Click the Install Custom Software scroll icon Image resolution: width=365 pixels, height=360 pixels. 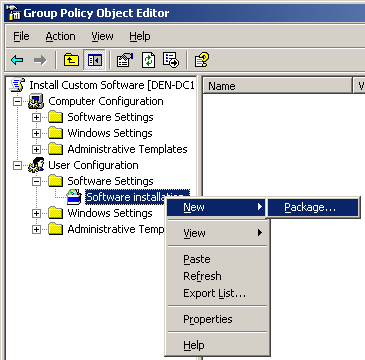coord(17,85)
